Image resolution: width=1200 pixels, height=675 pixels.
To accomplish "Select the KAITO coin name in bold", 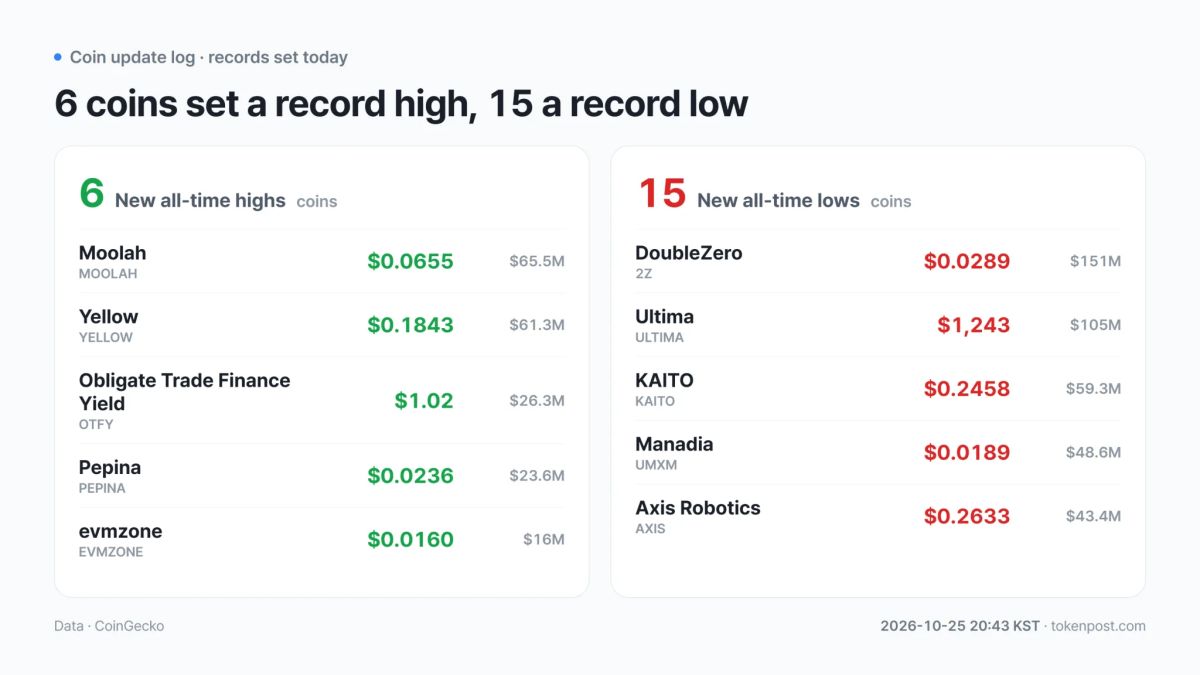I will 664,381.
